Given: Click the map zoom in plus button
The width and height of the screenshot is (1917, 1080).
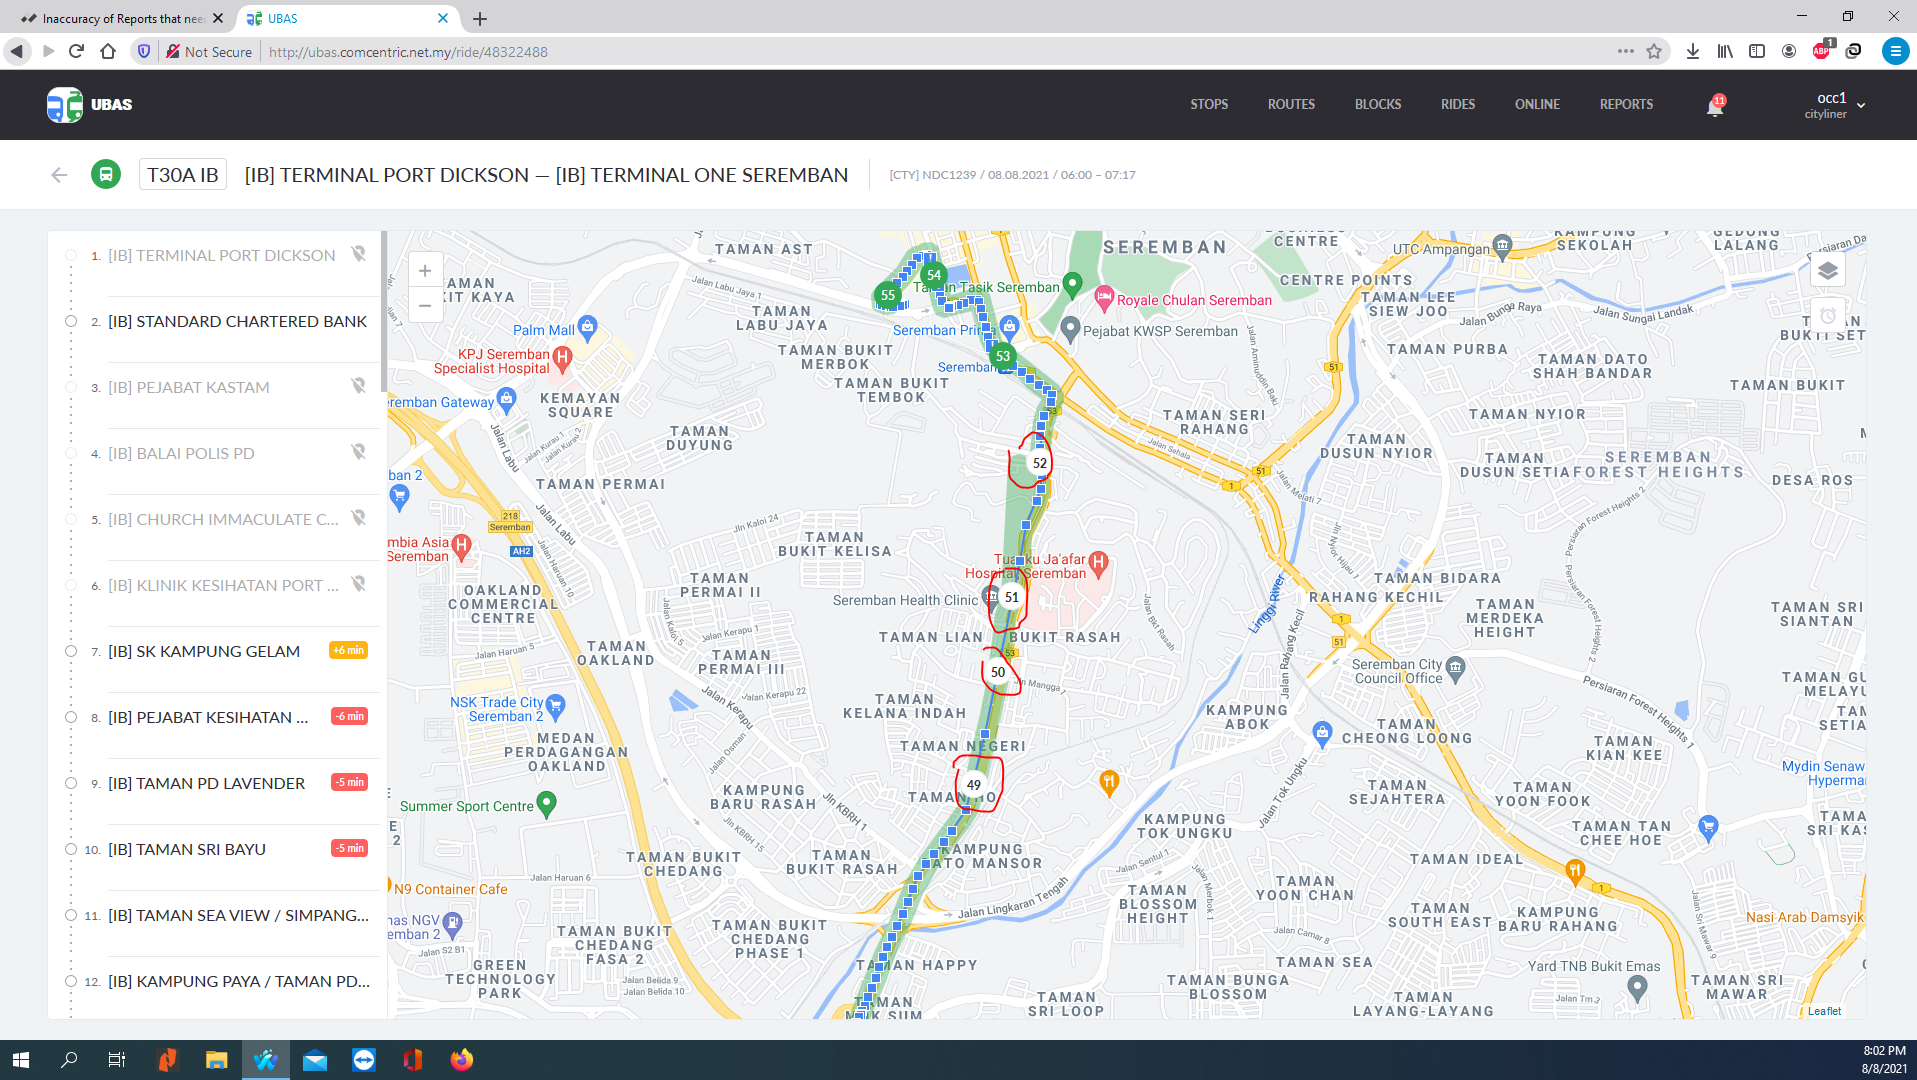Looking at the screenshot, I should pos(425,271).
